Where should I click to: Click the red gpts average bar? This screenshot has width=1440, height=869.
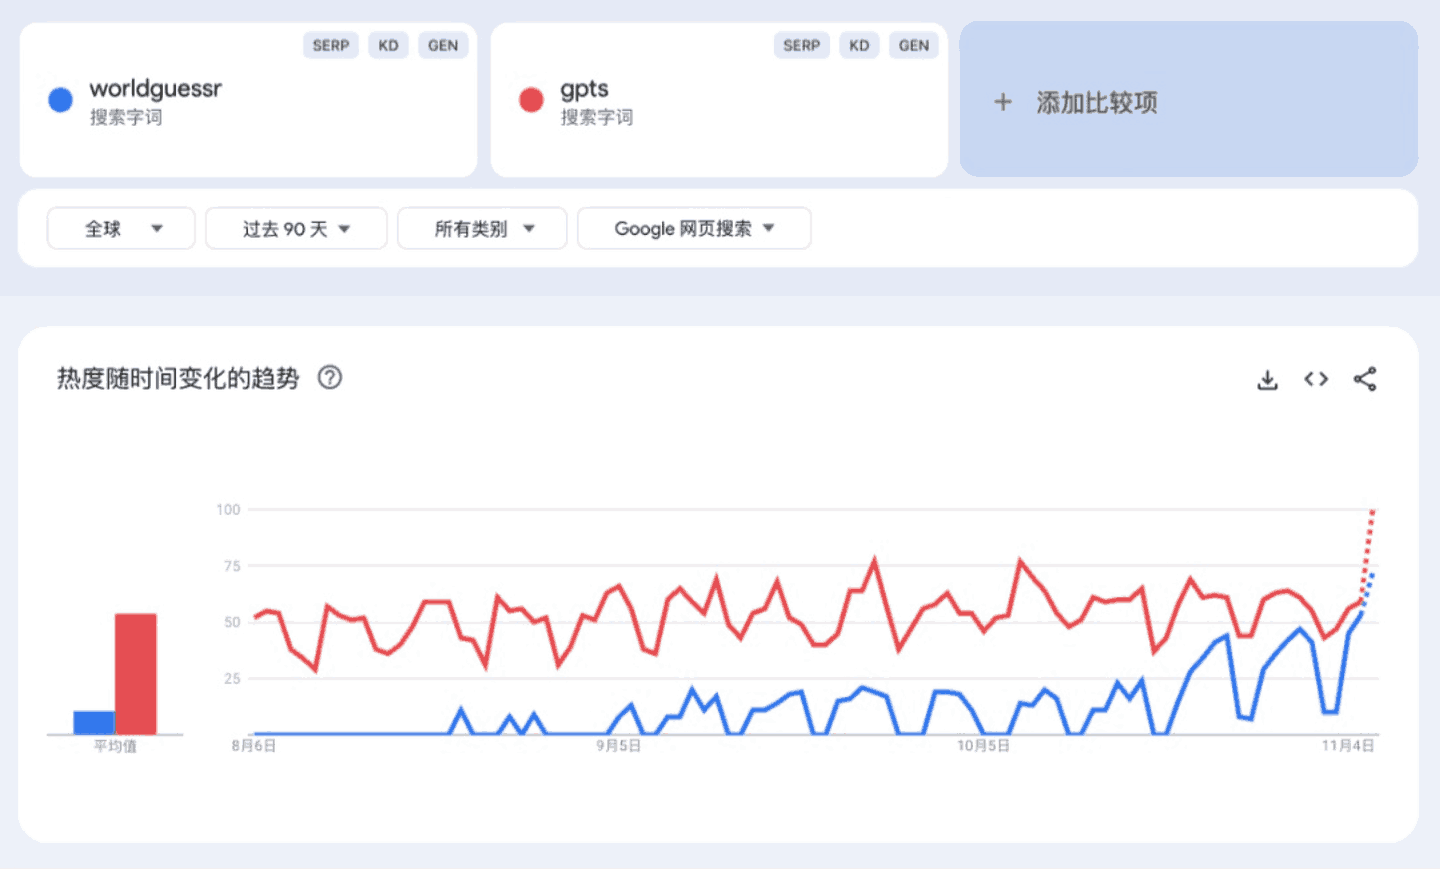pos(135,673)
